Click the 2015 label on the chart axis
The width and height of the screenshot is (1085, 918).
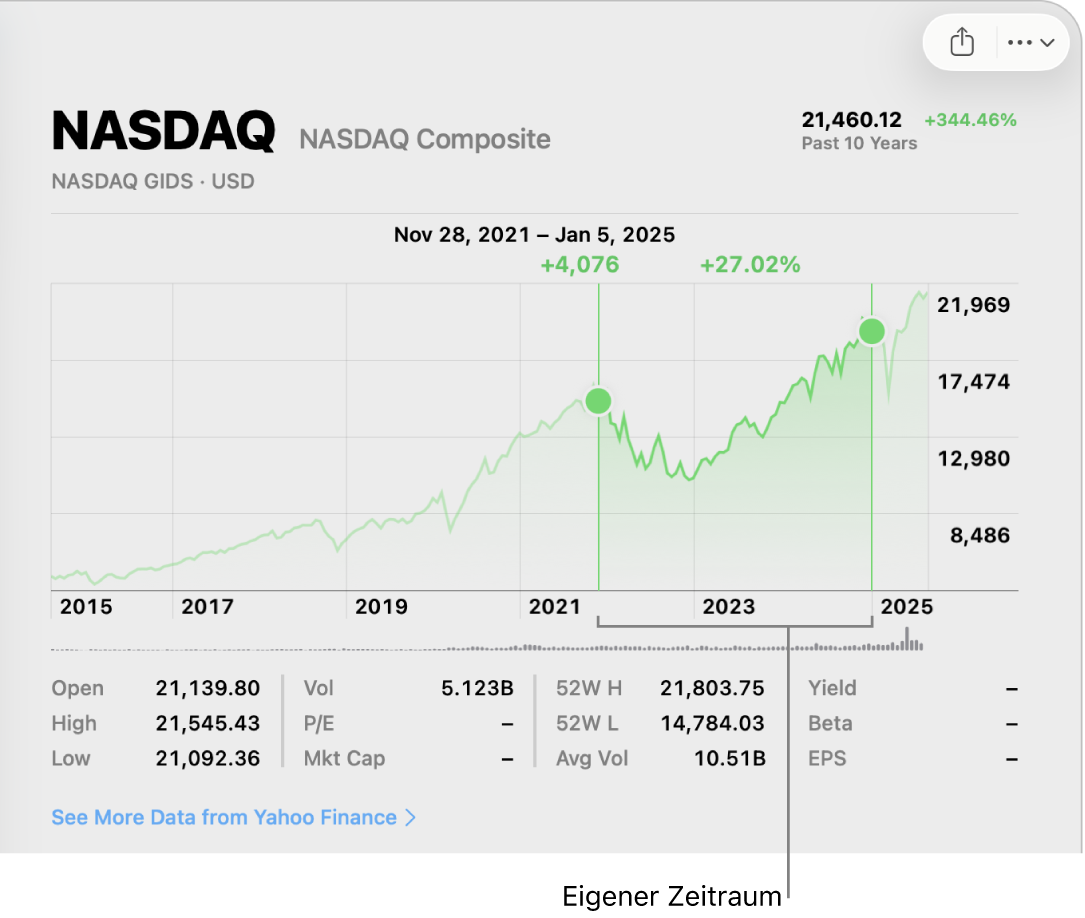pos(86,606)
